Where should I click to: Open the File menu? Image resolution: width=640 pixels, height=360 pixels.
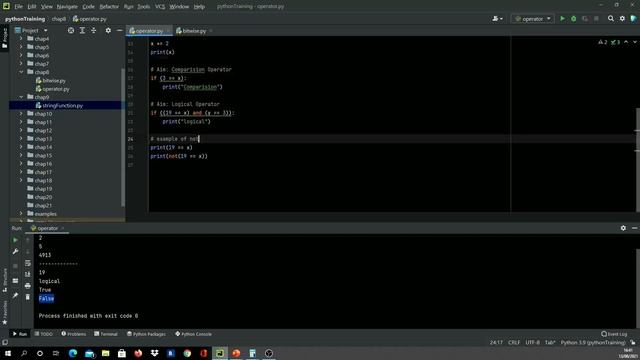18,7
